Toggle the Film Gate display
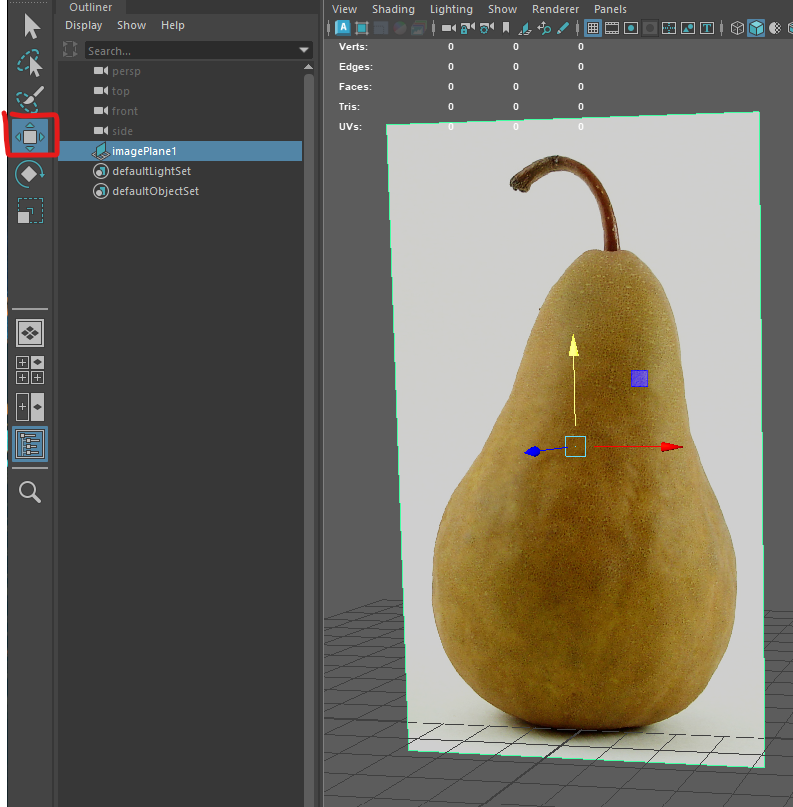 612,28
